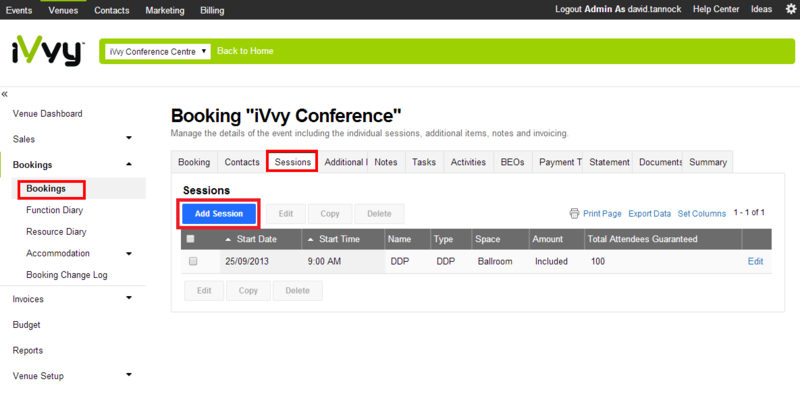
Task: Open the Contacts top menu
Action: click(x=112, y=10)
